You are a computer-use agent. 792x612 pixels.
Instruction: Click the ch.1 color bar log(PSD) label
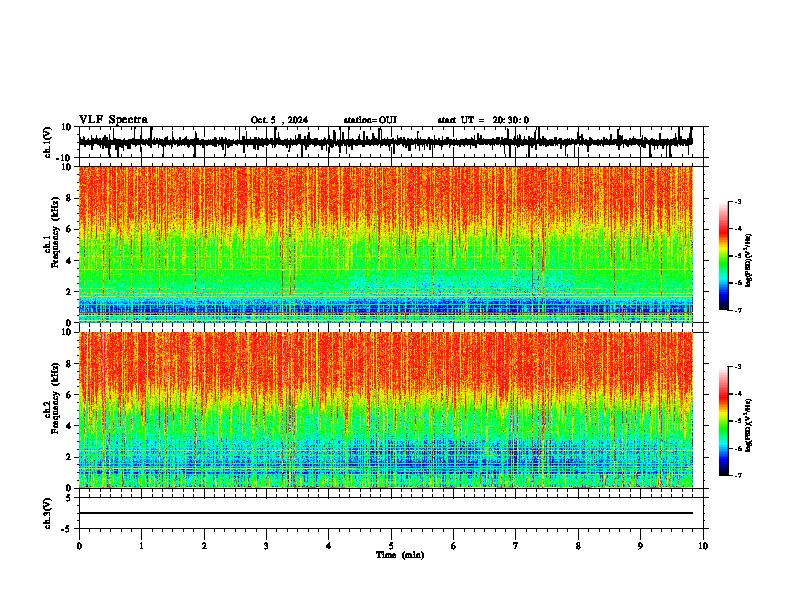coord(749,261)
